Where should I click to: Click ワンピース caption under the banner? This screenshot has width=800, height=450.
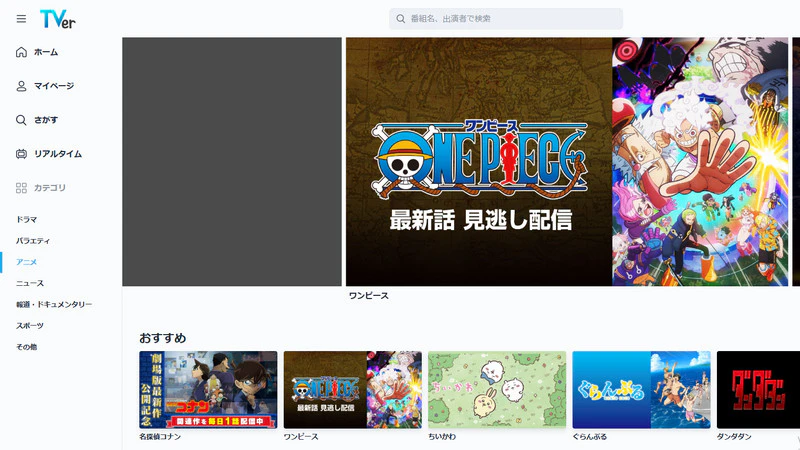pos(368,296)
